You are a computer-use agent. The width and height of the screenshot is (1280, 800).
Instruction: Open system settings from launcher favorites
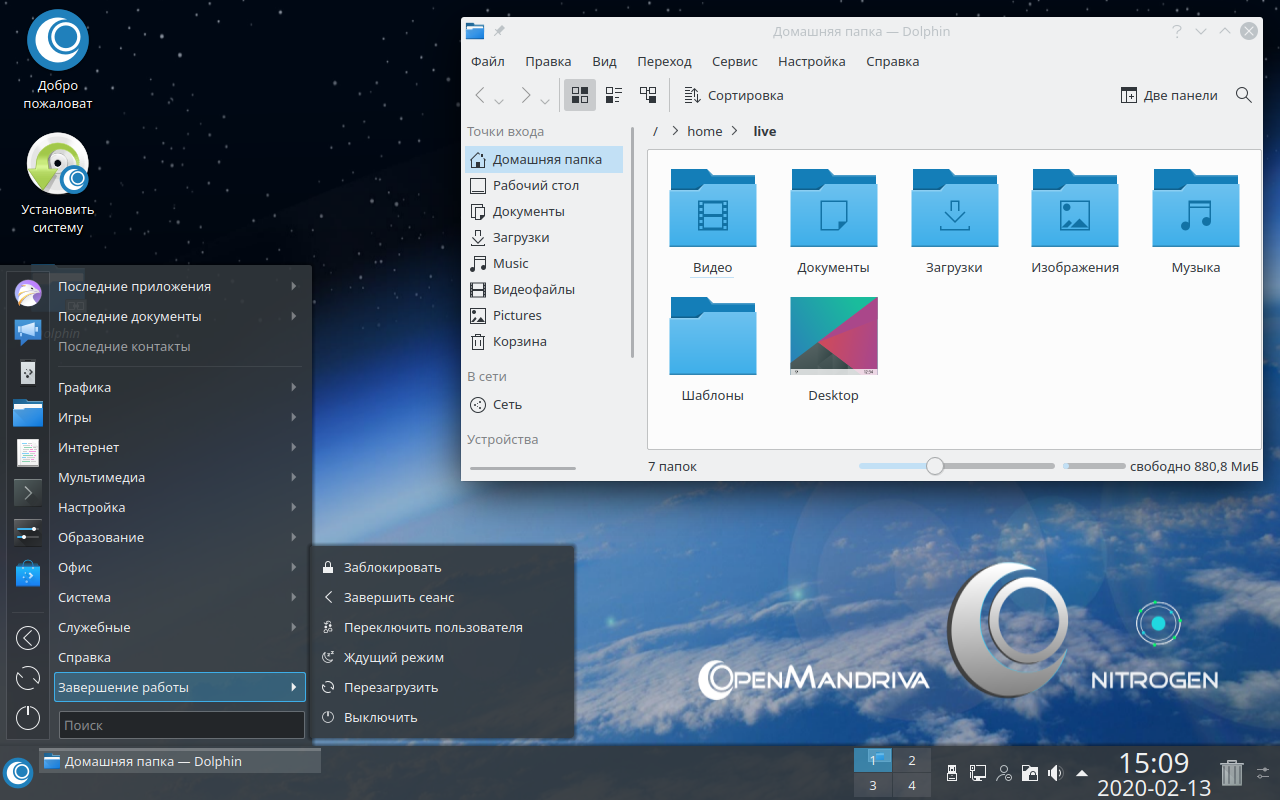(28, 532)
